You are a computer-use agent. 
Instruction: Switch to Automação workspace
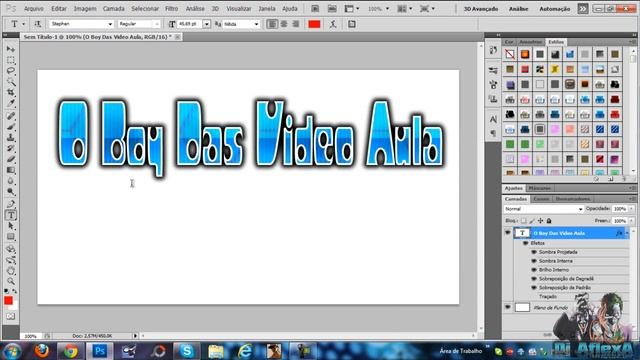point(555,9)
